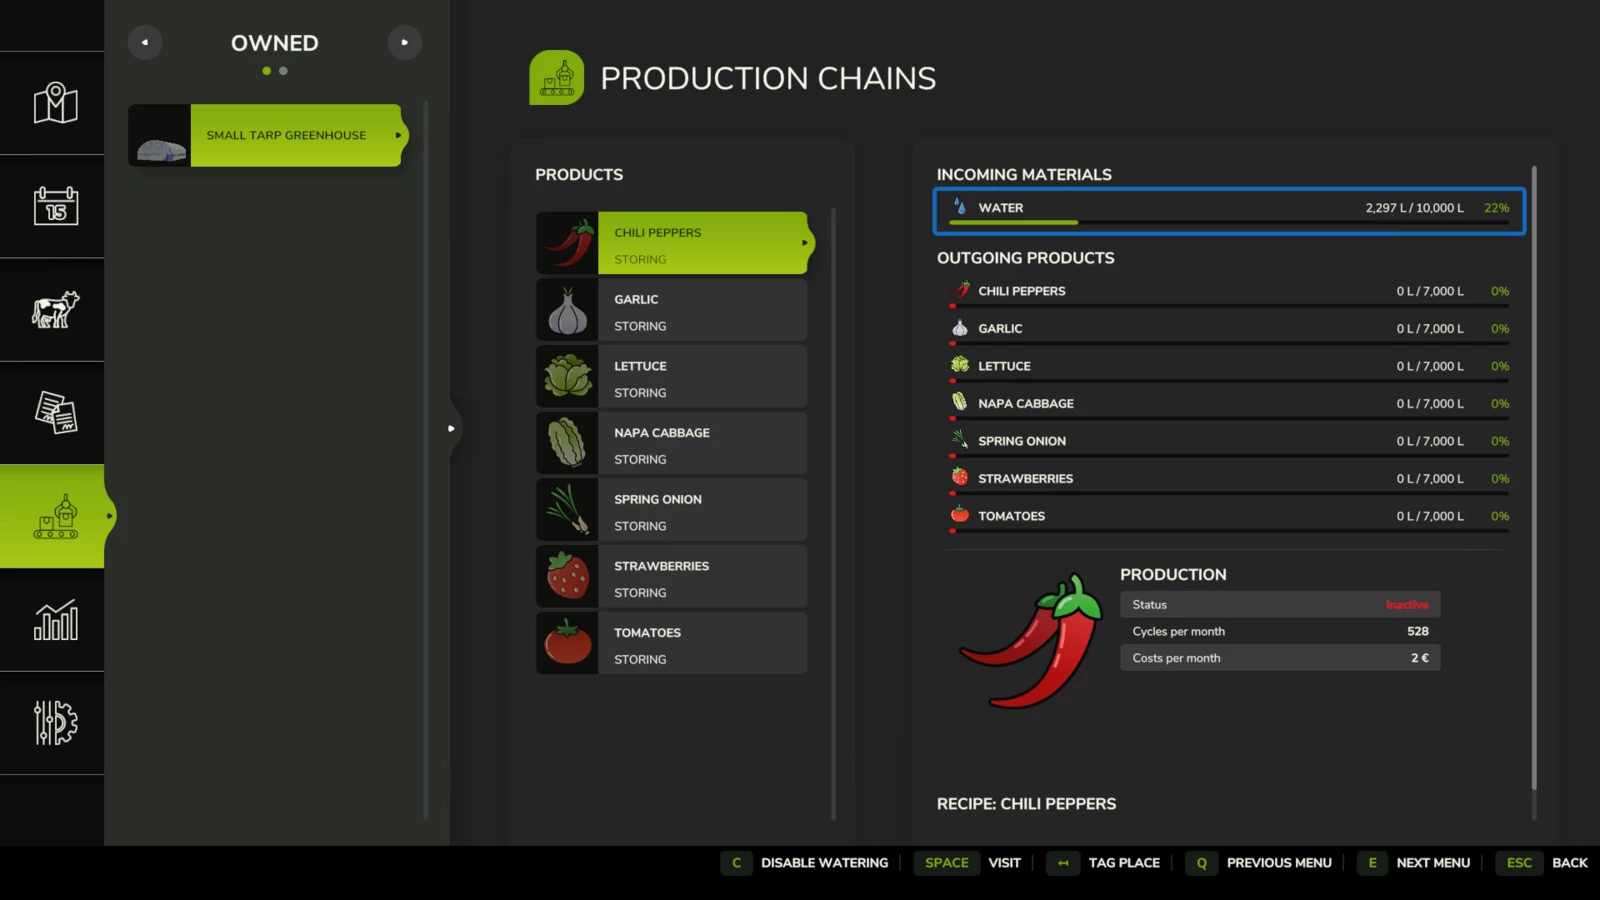This screenshot has height=900, width=1600.
Task: Select the production chains sidebar icon
Action: click(55, 517)
